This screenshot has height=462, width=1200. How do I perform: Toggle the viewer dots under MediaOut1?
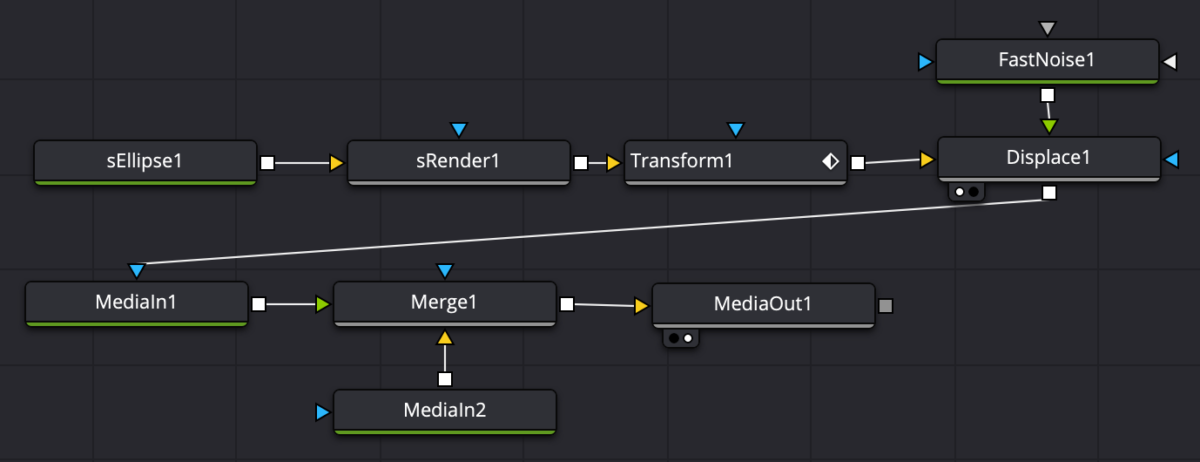681,338
